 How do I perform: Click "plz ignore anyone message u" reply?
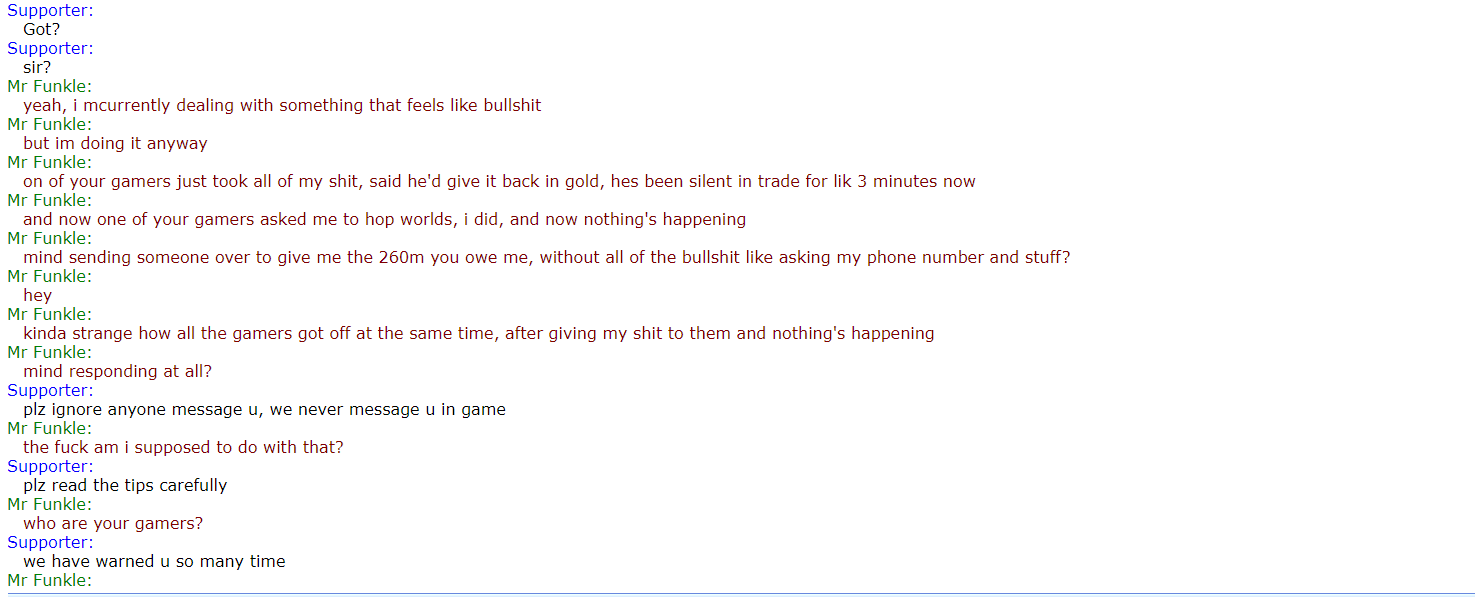[264, 409]
